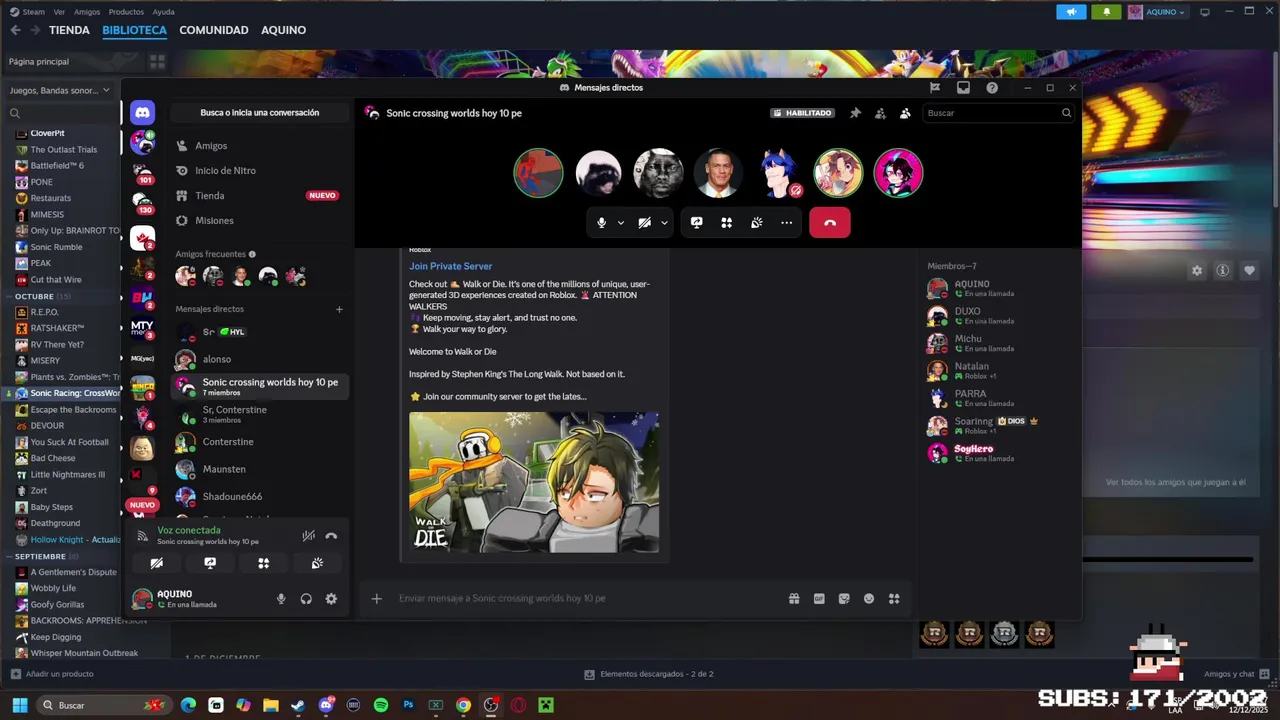This screenshot has width=1280, height=720.
Task: Open the 'Sr, Conterstine' group chat
Action: tap(258, 414)
